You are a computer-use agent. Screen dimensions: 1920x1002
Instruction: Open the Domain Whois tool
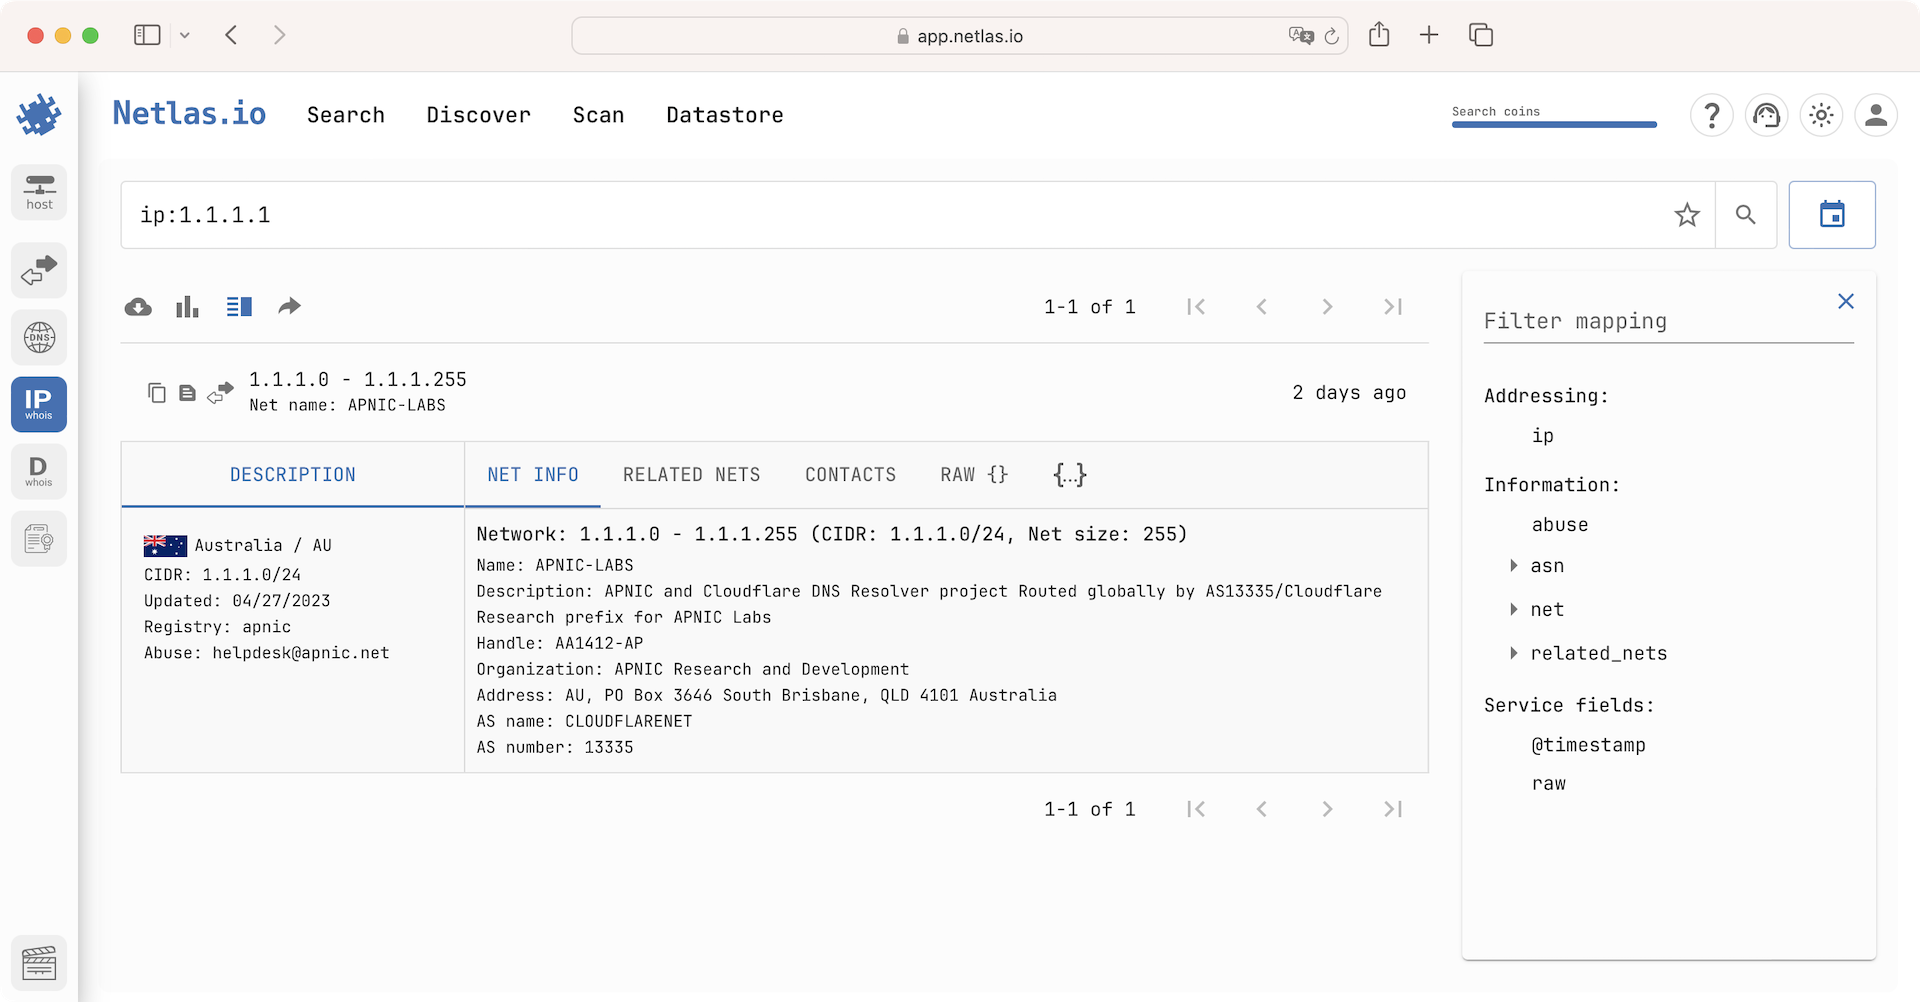38,471
